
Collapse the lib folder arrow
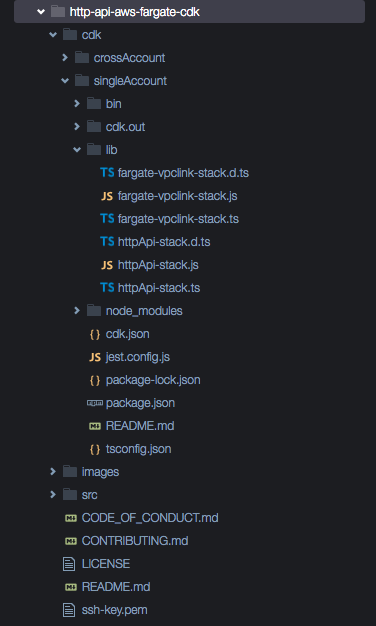pyautogui.click(x=77, y=150)
